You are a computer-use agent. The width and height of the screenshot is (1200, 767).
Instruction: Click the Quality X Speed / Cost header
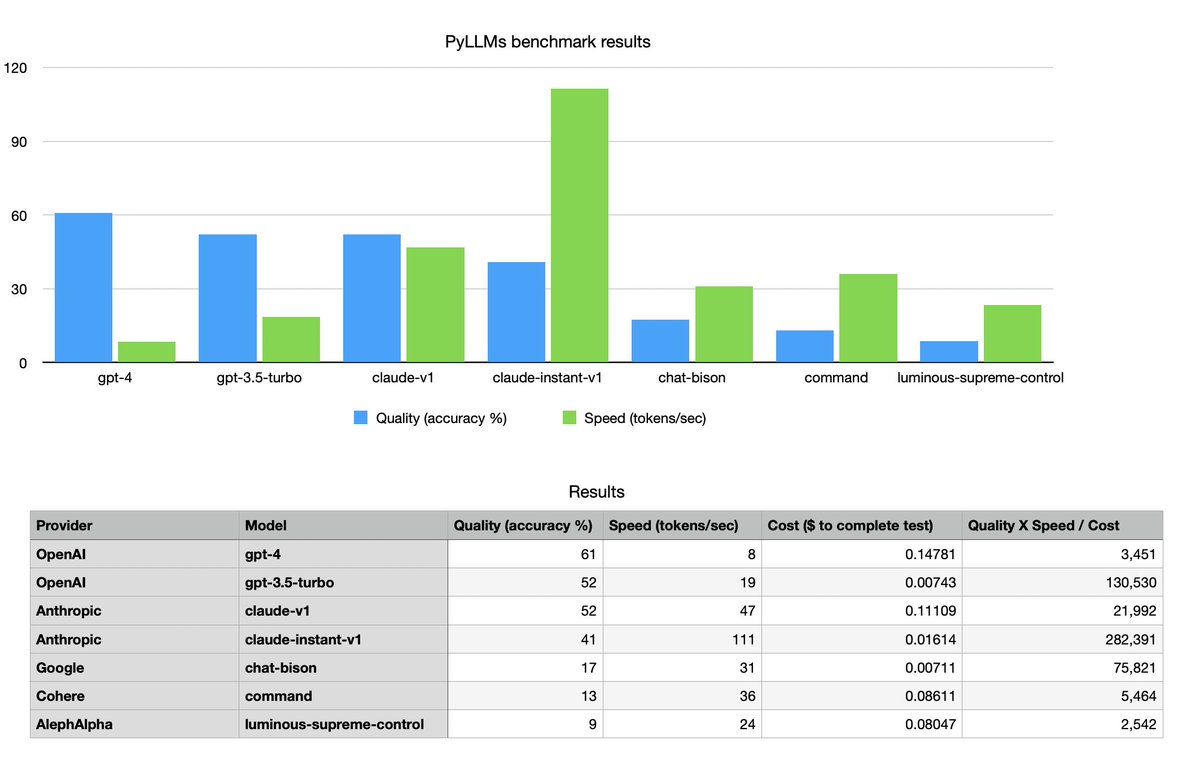[x=1048, y=525]
